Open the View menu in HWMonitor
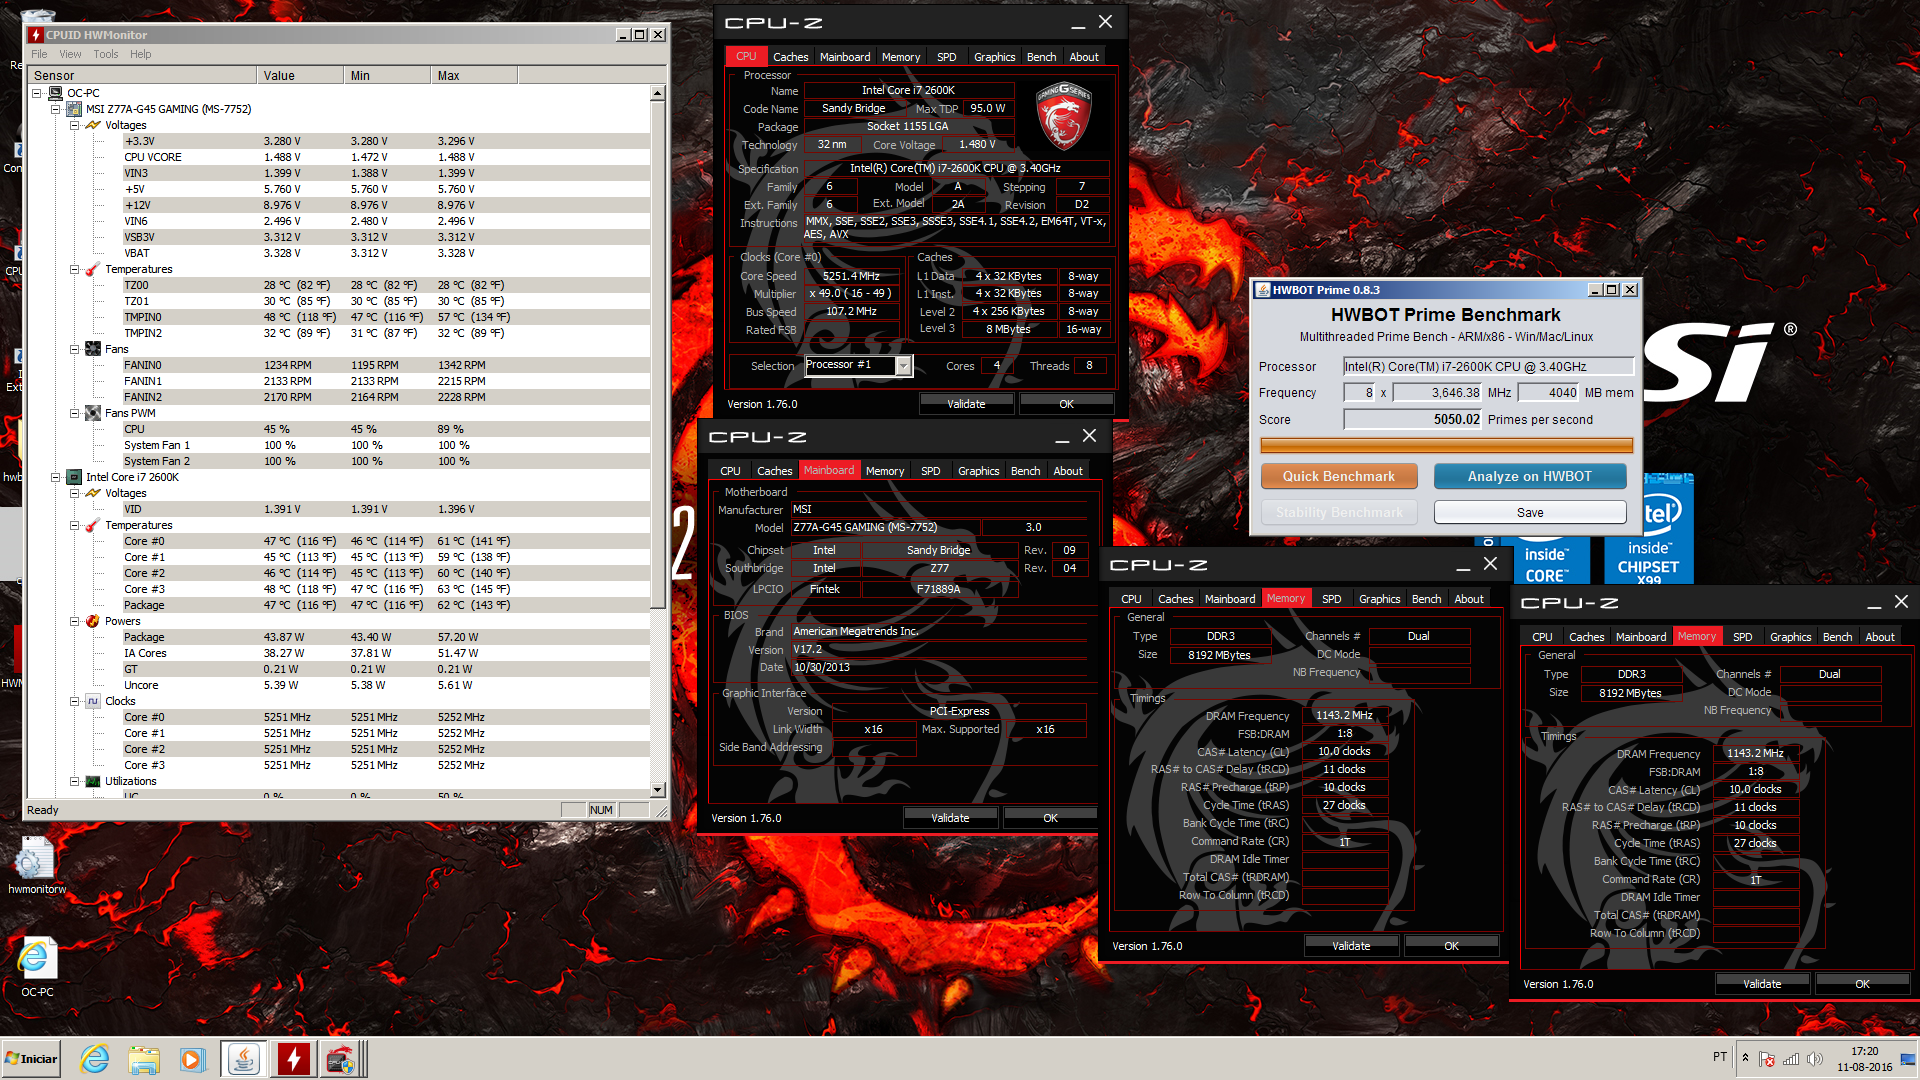The image size is (1920, 1080). tap(70, 54)
